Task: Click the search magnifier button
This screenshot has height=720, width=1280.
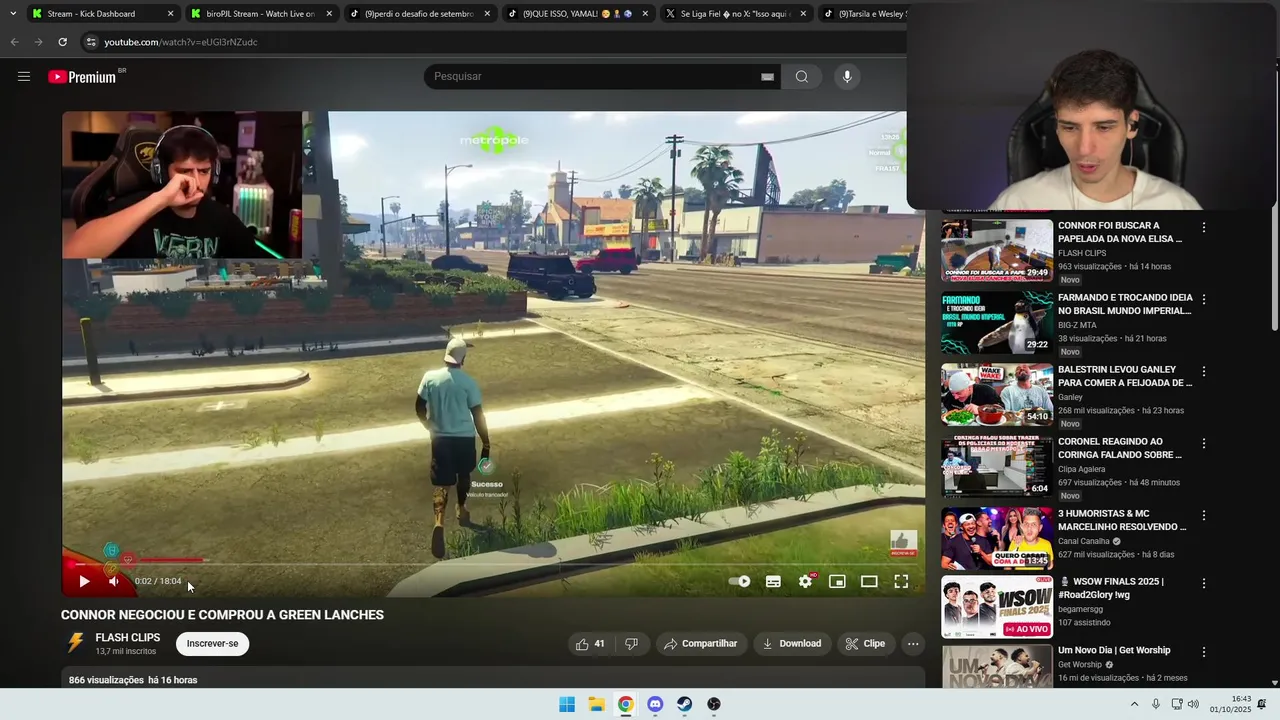Action: (x=802, y=77)
